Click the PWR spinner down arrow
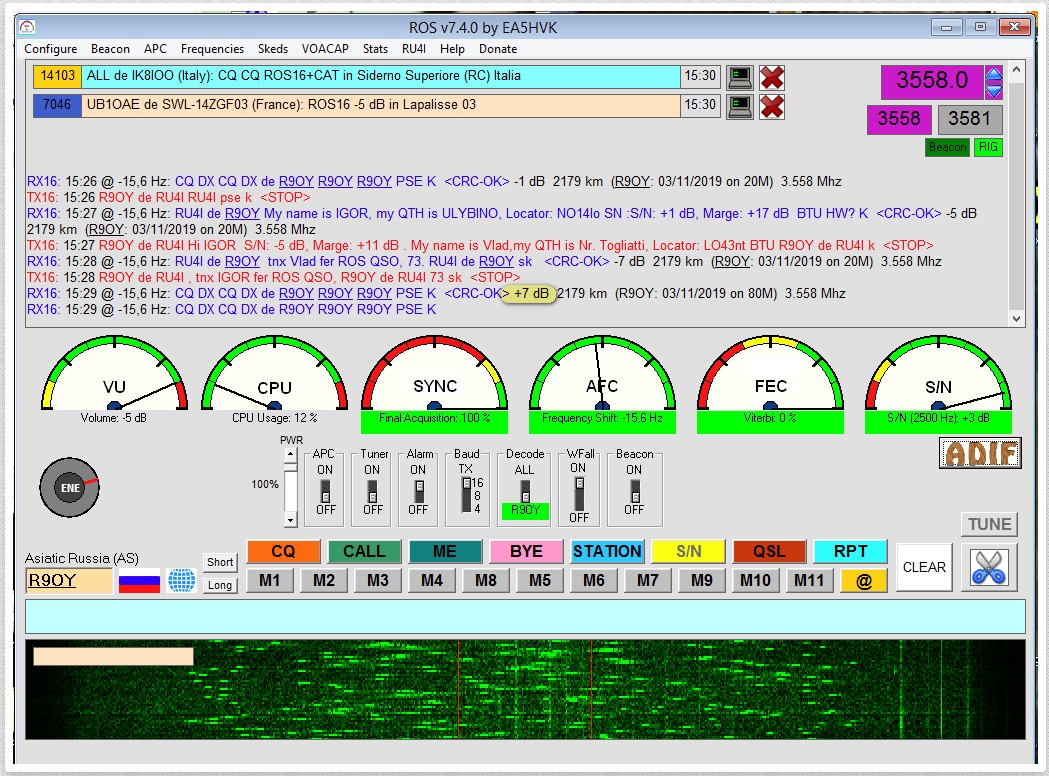Viewport: 1049px width, 776px height. [x=290, y=520]
